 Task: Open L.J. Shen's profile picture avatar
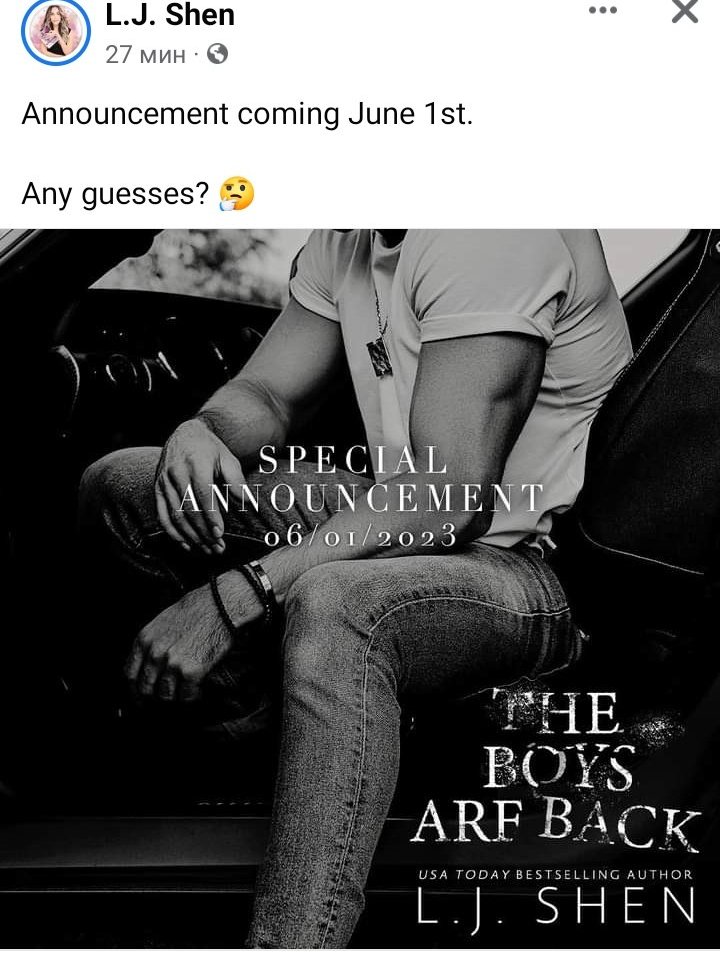56,31
